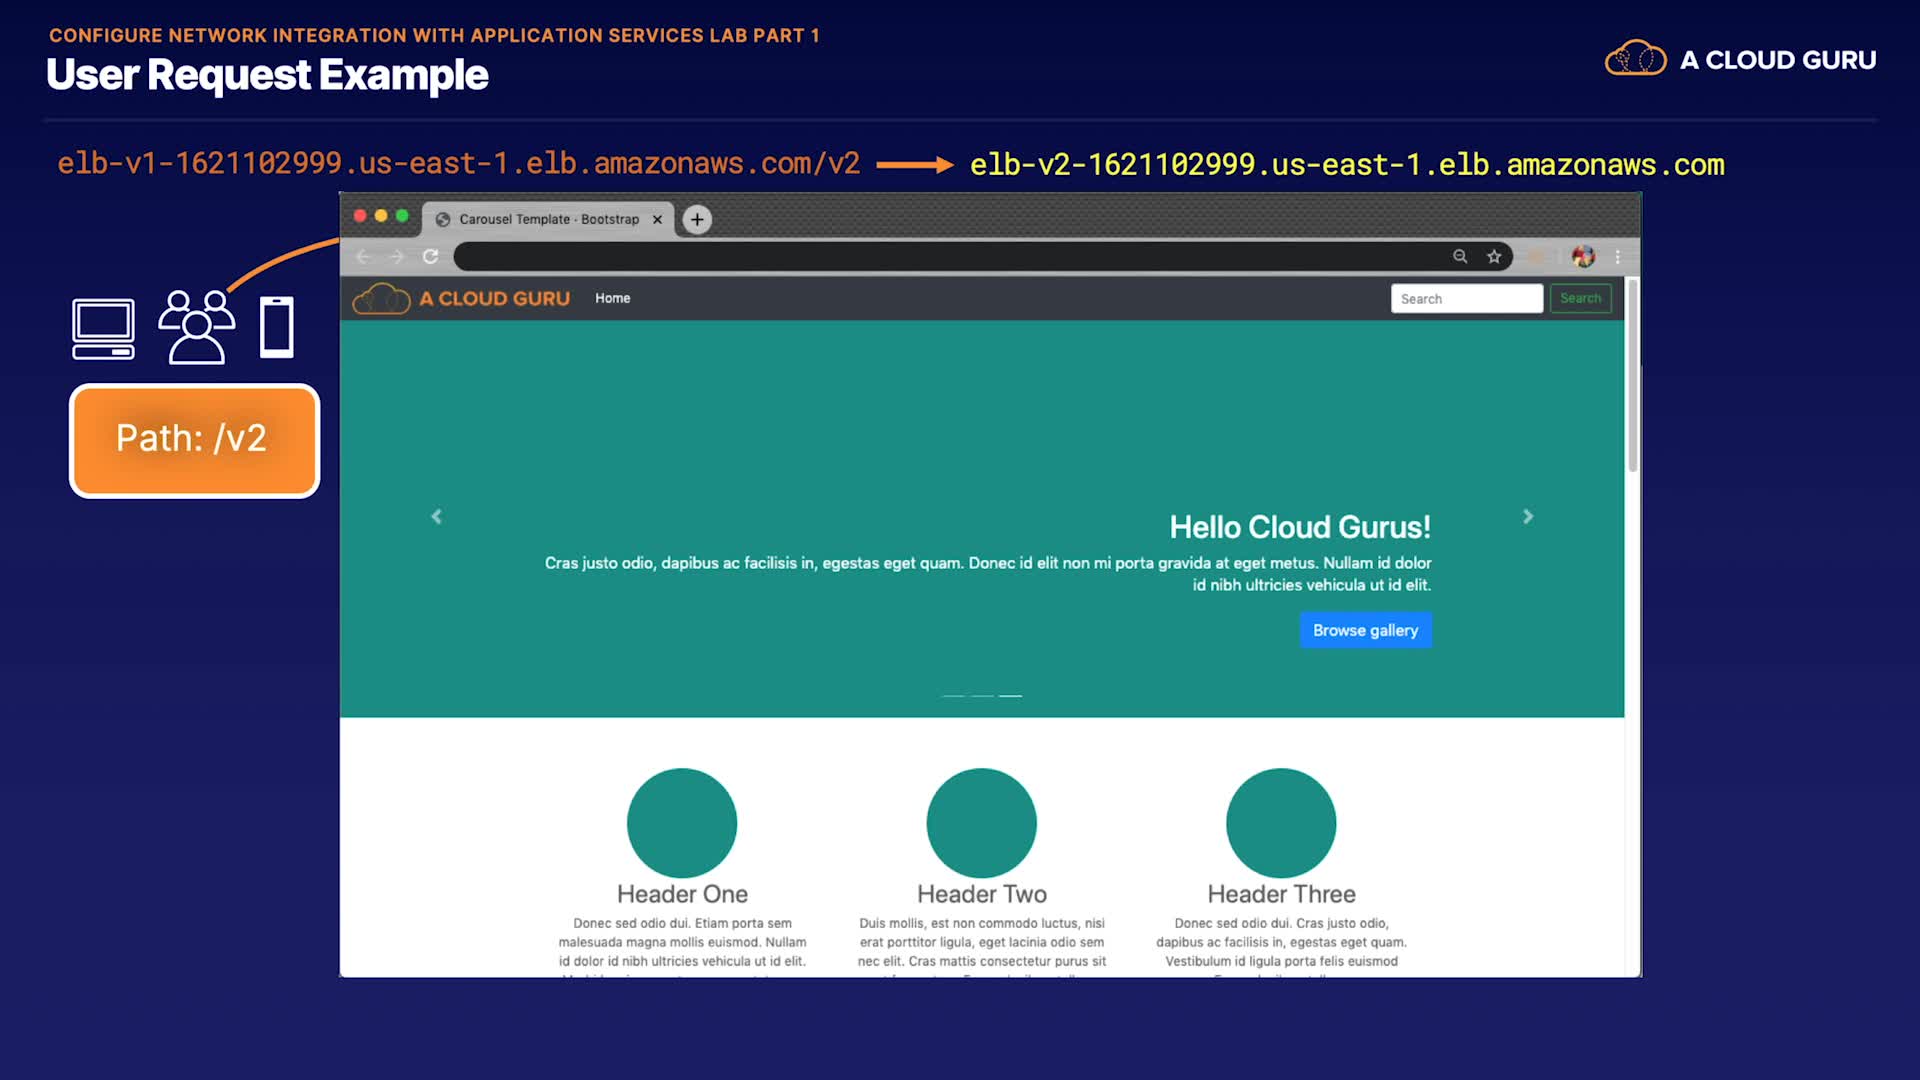This screenshot has height=1080, width=1920.
Task: Click the browser forward arrow
Action: click(x=397, y=257)
